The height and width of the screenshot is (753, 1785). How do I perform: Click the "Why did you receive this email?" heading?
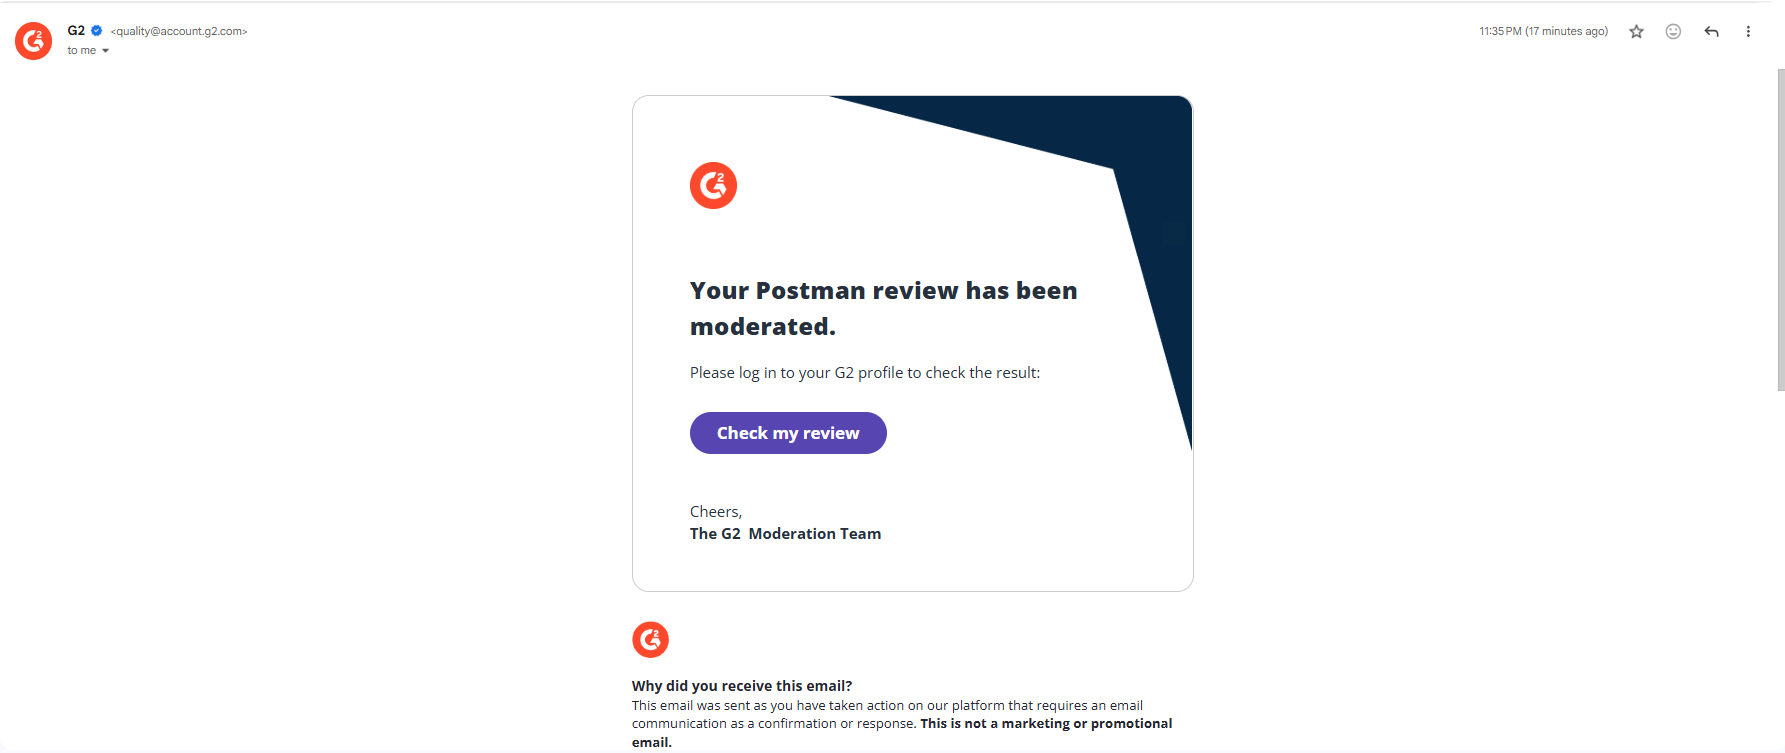tap(741, 686)
